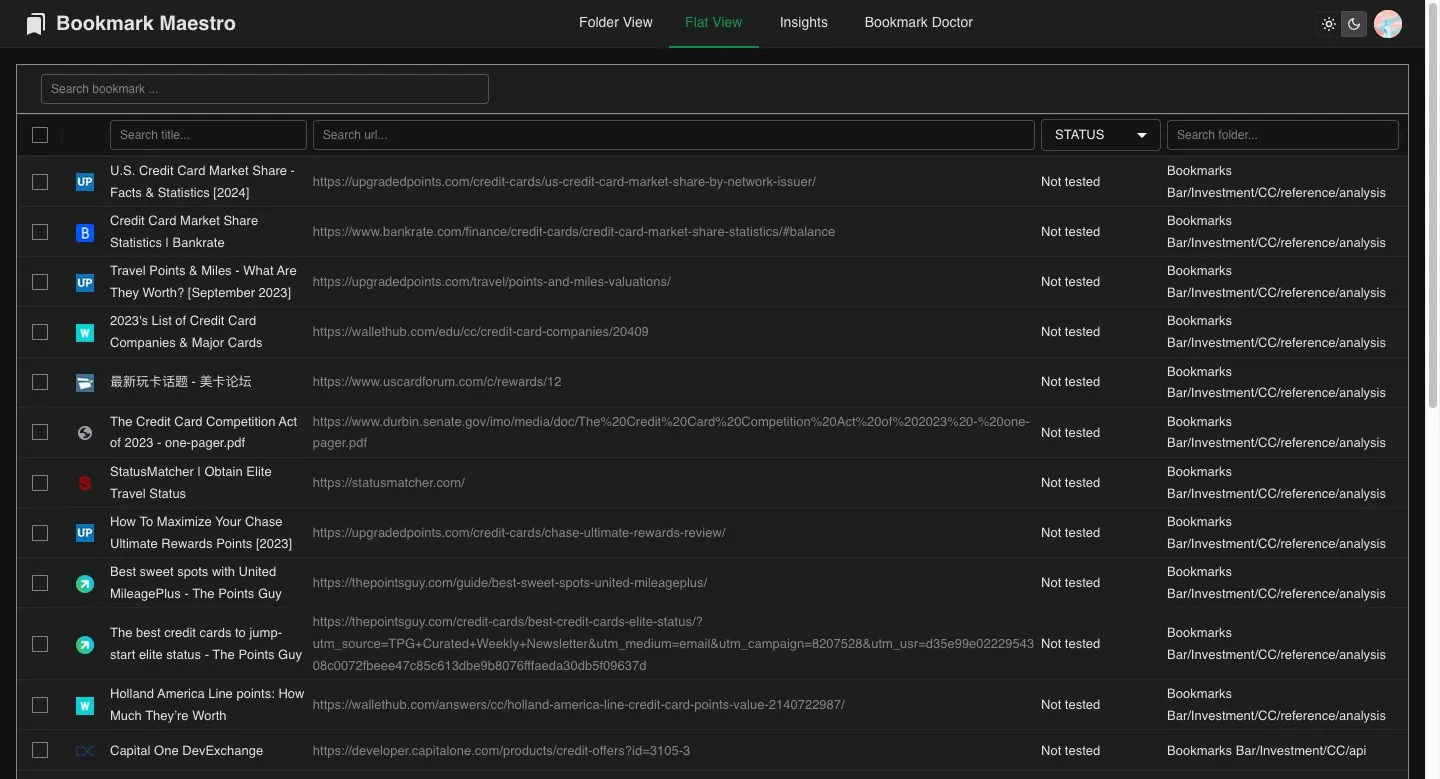Open the Bookmark Doctor tab
This screenshot has height=779, width=1440.
(x=919, y=22)
